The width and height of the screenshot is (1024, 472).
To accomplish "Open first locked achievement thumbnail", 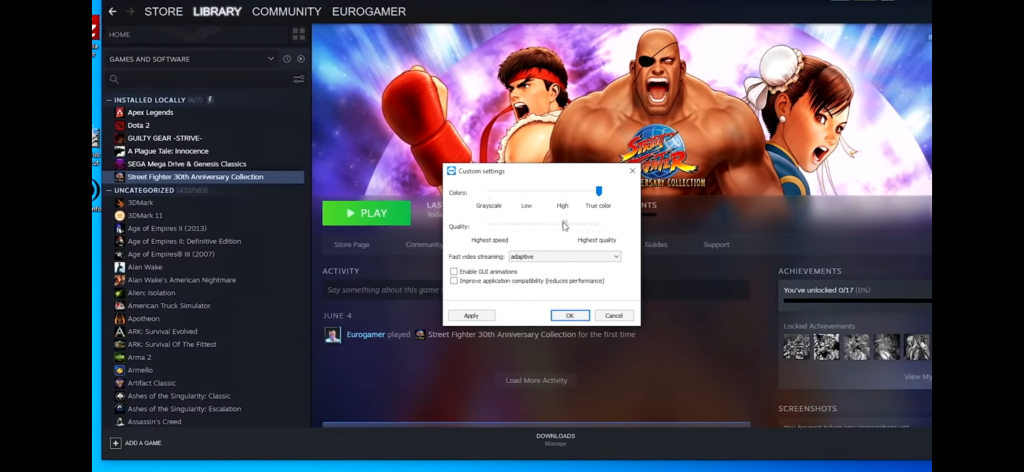I will click(797, 347).
